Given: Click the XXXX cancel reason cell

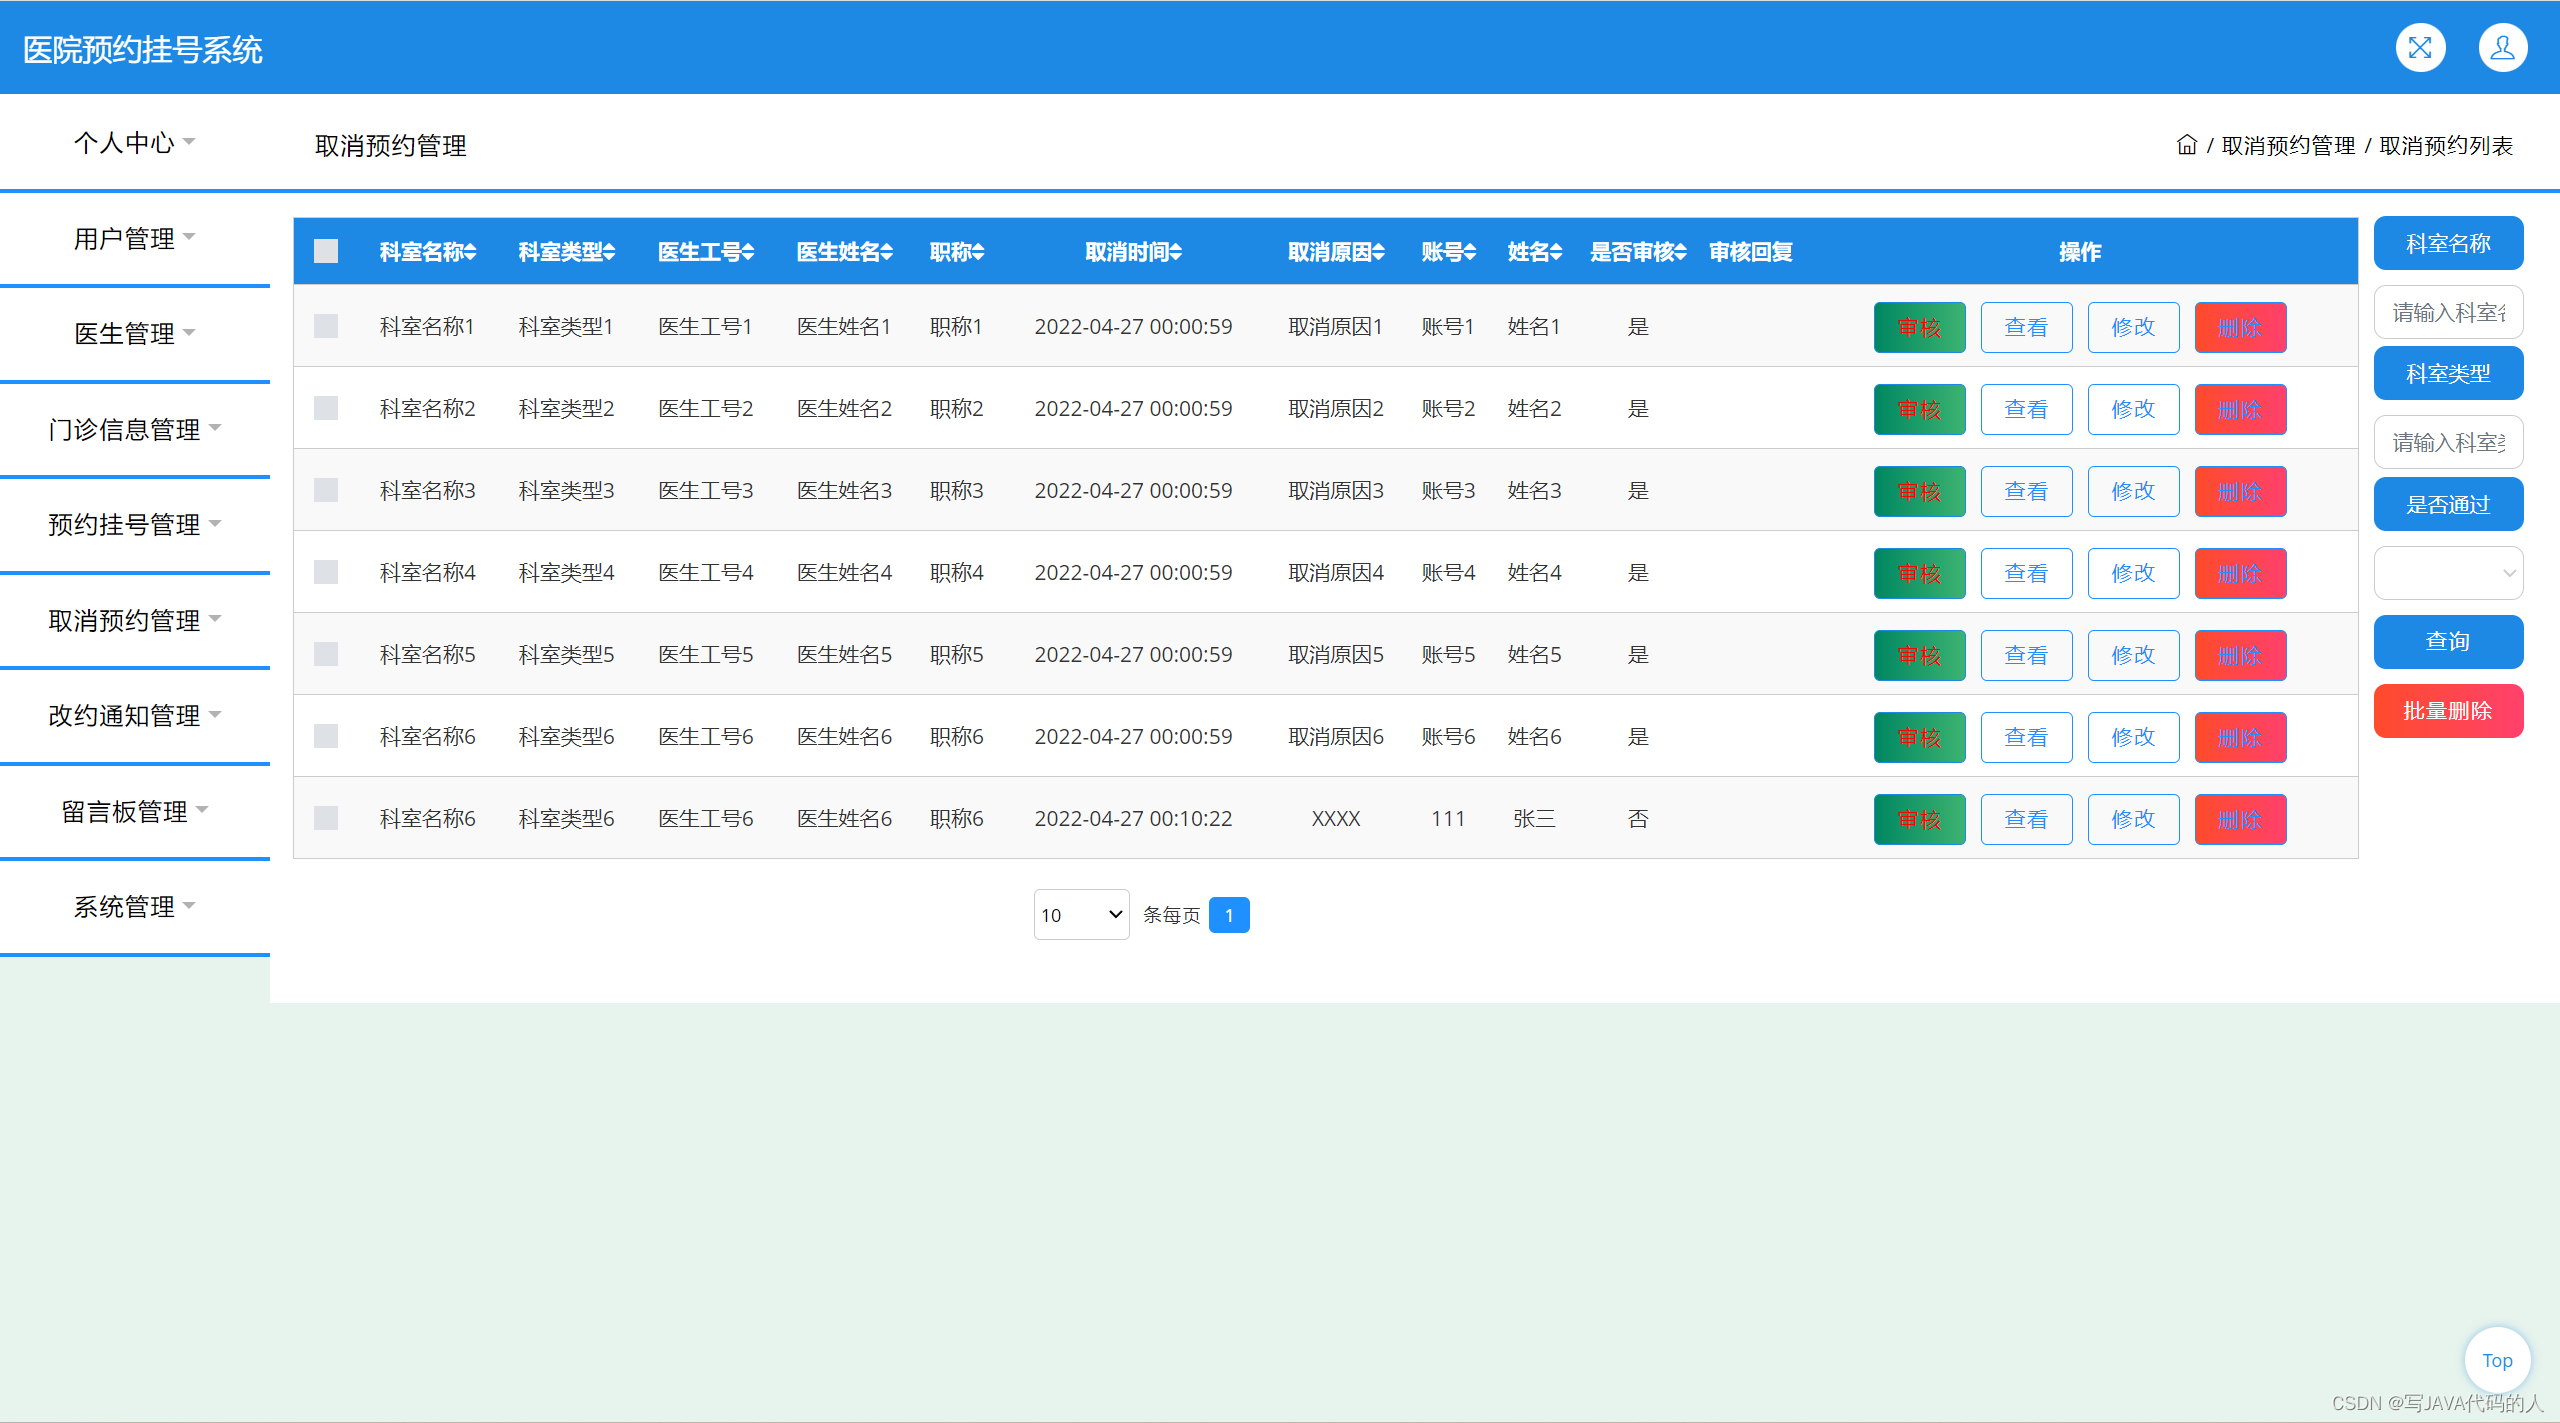Looking at the screenshot, I should [x=1336, y=818].
